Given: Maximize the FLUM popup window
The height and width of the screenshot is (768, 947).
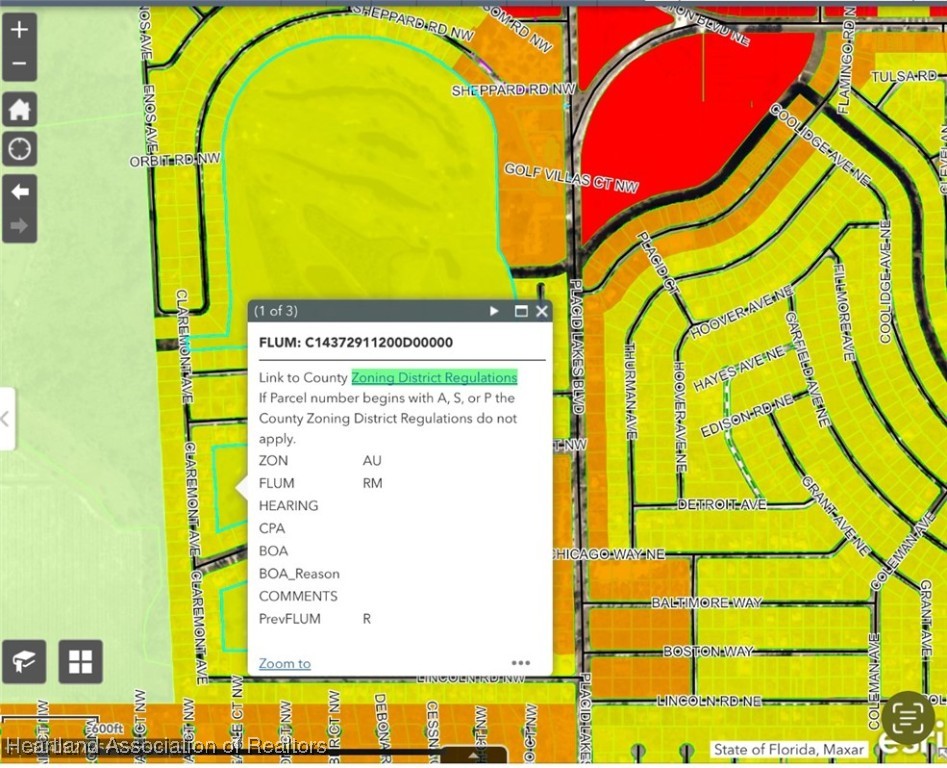Looking at the screenshot, I should 520,312.
